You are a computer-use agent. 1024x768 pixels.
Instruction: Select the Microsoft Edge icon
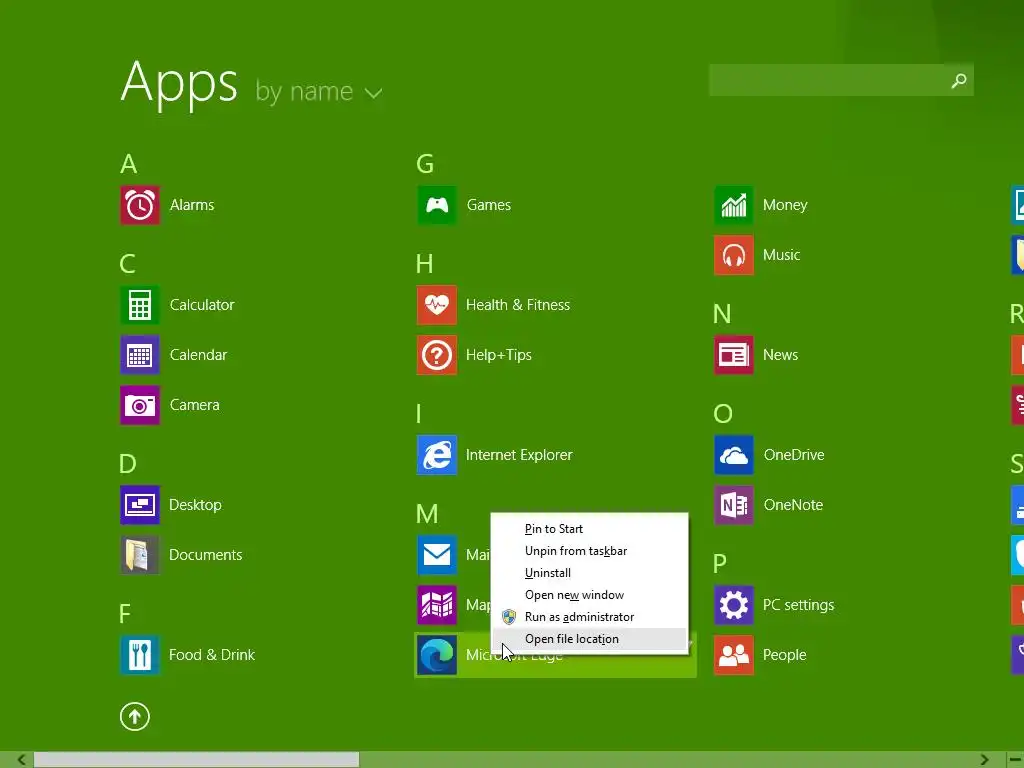click(437, 655)
